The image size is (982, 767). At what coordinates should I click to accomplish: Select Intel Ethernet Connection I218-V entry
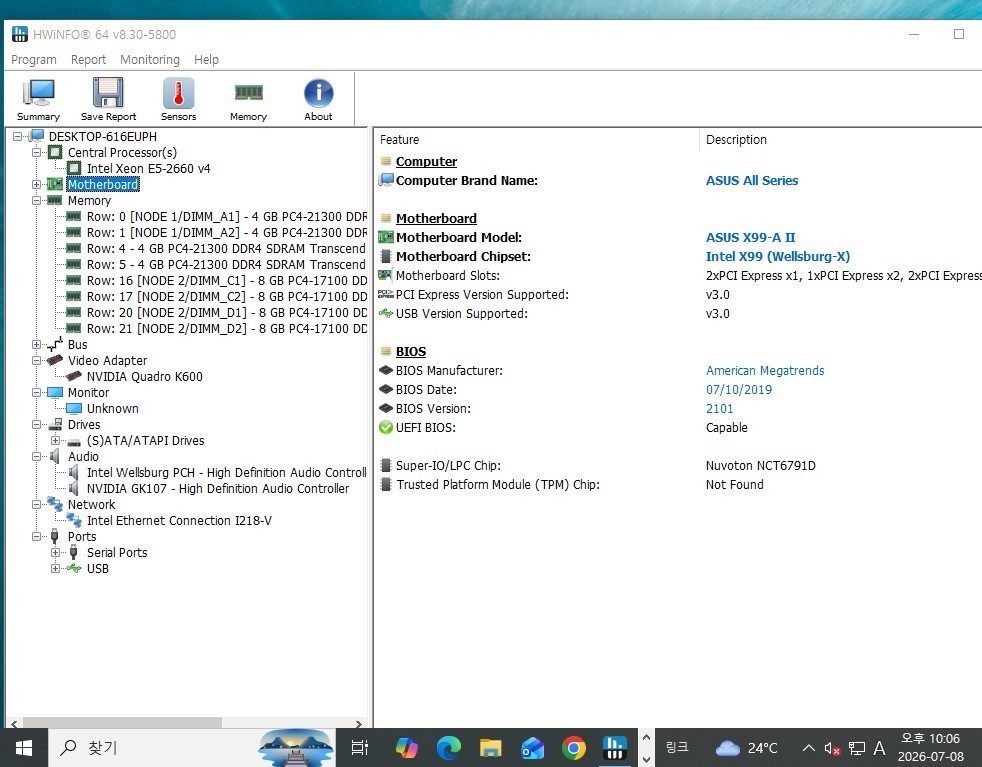click(x=179, y=520)
